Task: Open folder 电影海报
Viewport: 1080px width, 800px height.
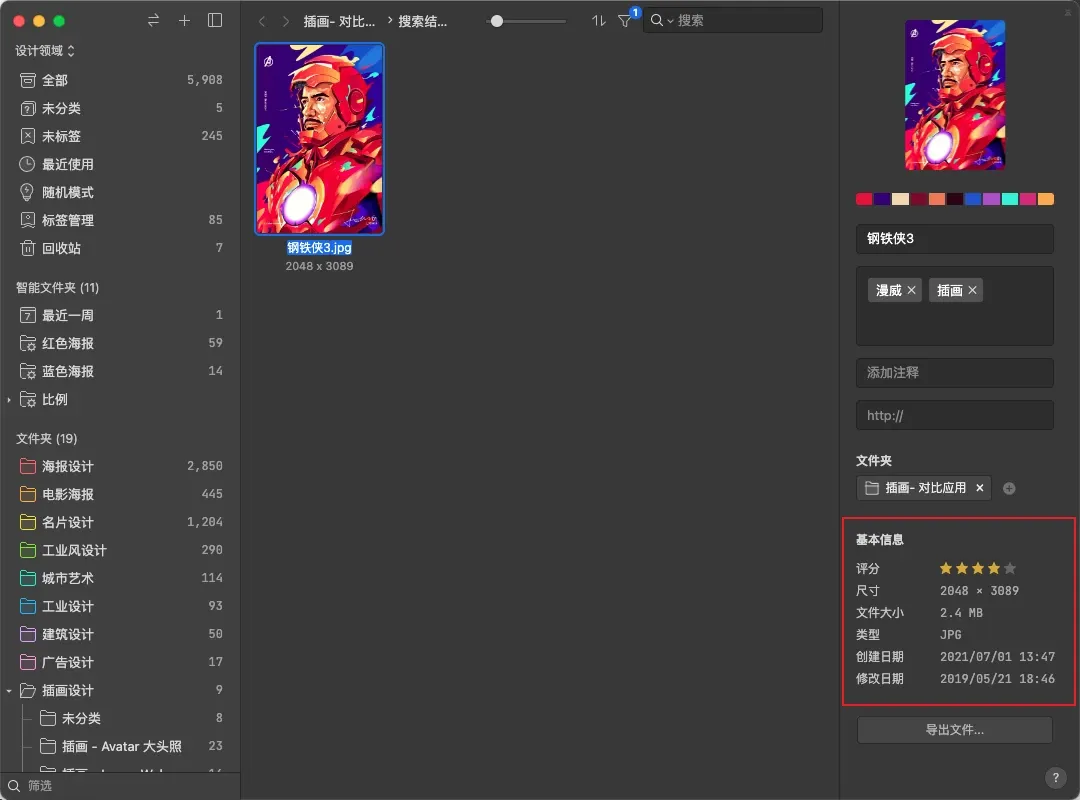Action: pyautogui.click(x=120, y=494)
